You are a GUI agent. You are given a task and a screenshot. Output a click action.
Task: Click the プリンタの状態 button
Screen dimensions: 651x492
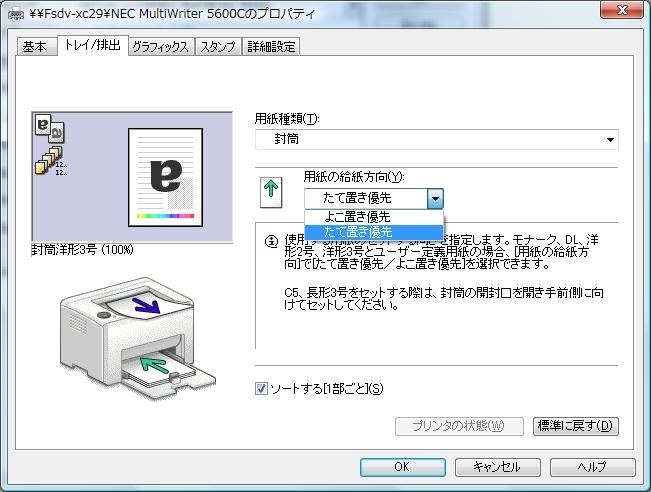point(459,426)
